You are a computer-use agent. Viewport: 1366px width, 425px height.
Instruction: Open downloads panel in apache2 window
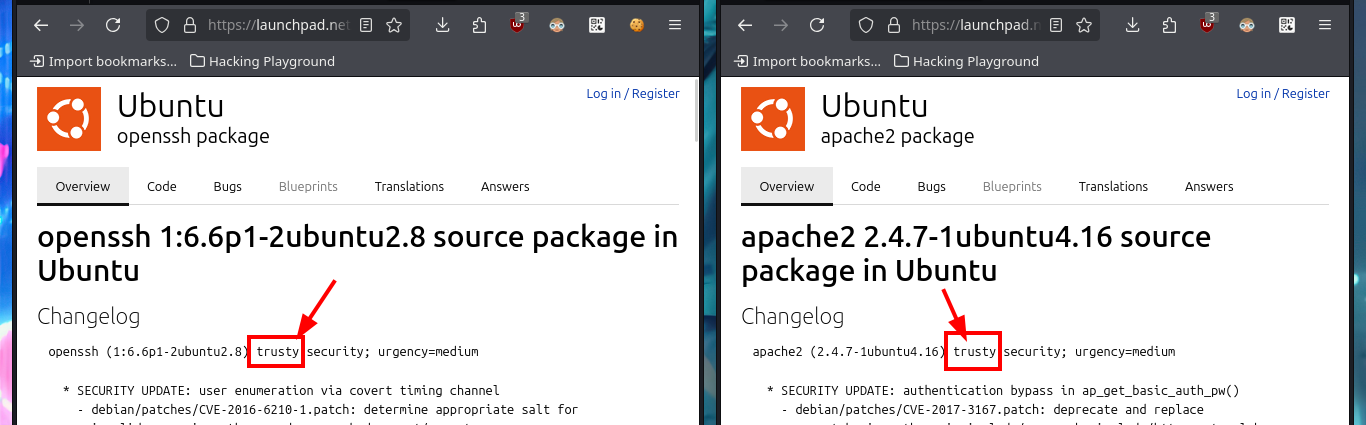tap(1133, 25)
